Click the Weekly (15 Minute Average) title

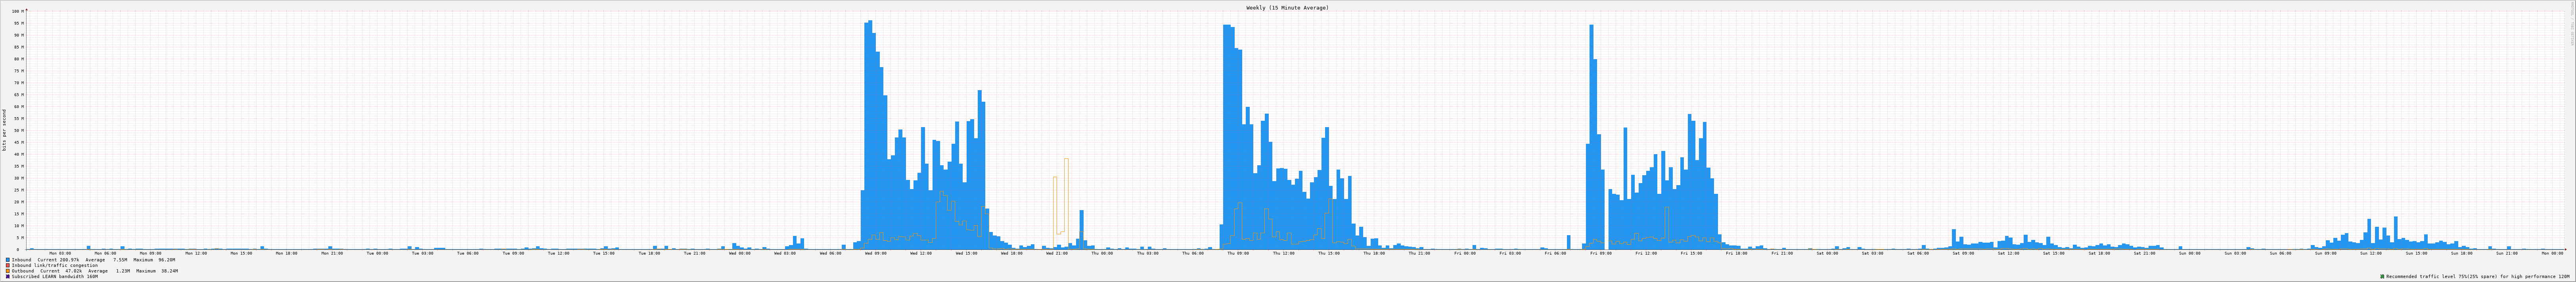pyautogui.click(x=1287, y=7)
